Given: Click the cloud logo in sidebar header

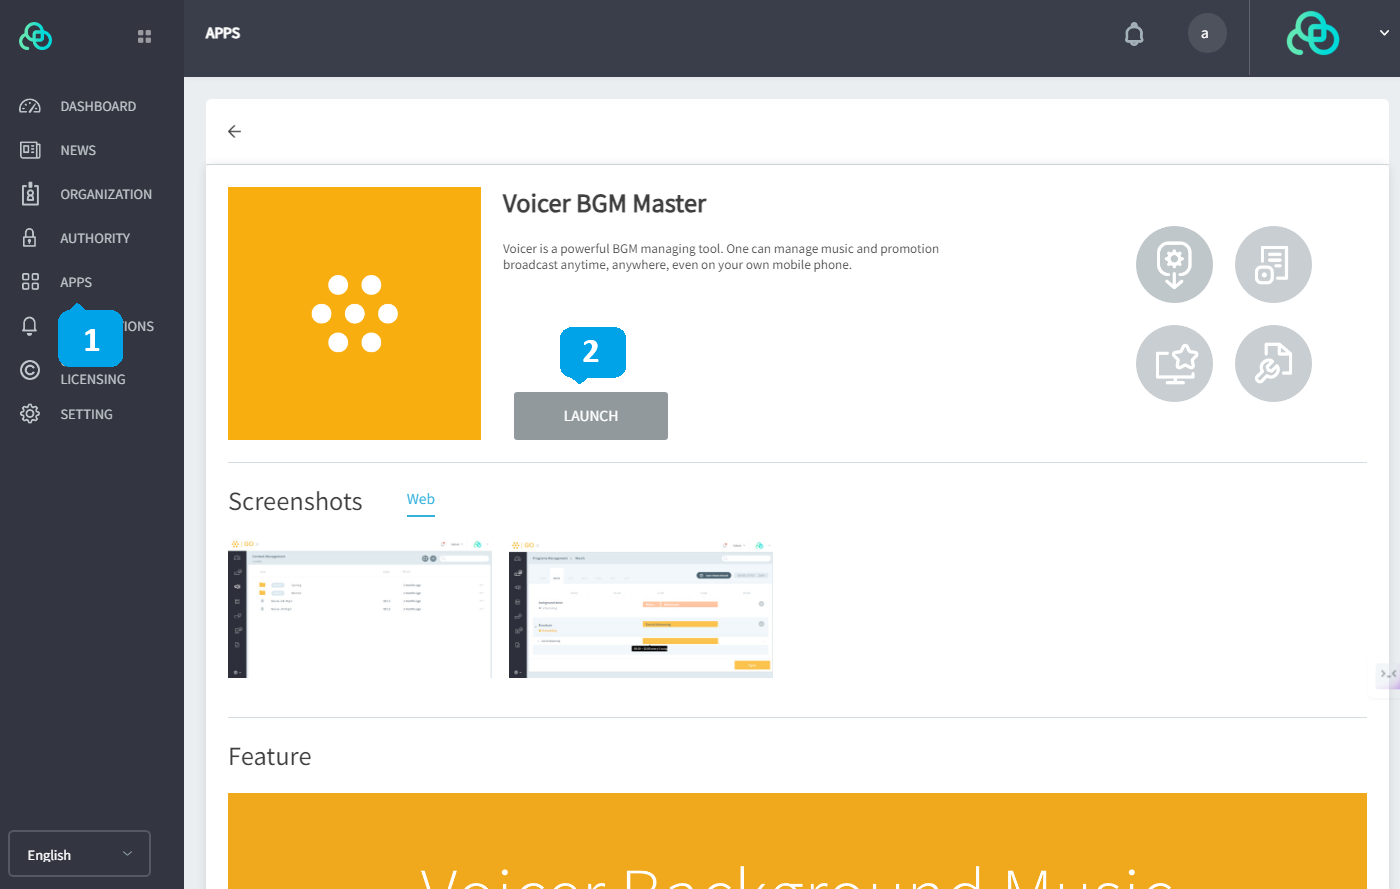Looking at the screenshot, I should (x=35, y=36).
